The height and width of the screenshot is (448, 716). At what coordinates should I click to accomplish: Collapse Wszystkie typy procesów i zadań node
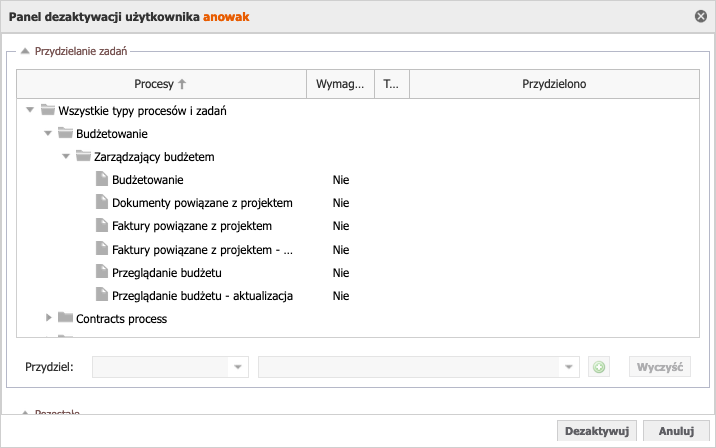pos(30,110)
